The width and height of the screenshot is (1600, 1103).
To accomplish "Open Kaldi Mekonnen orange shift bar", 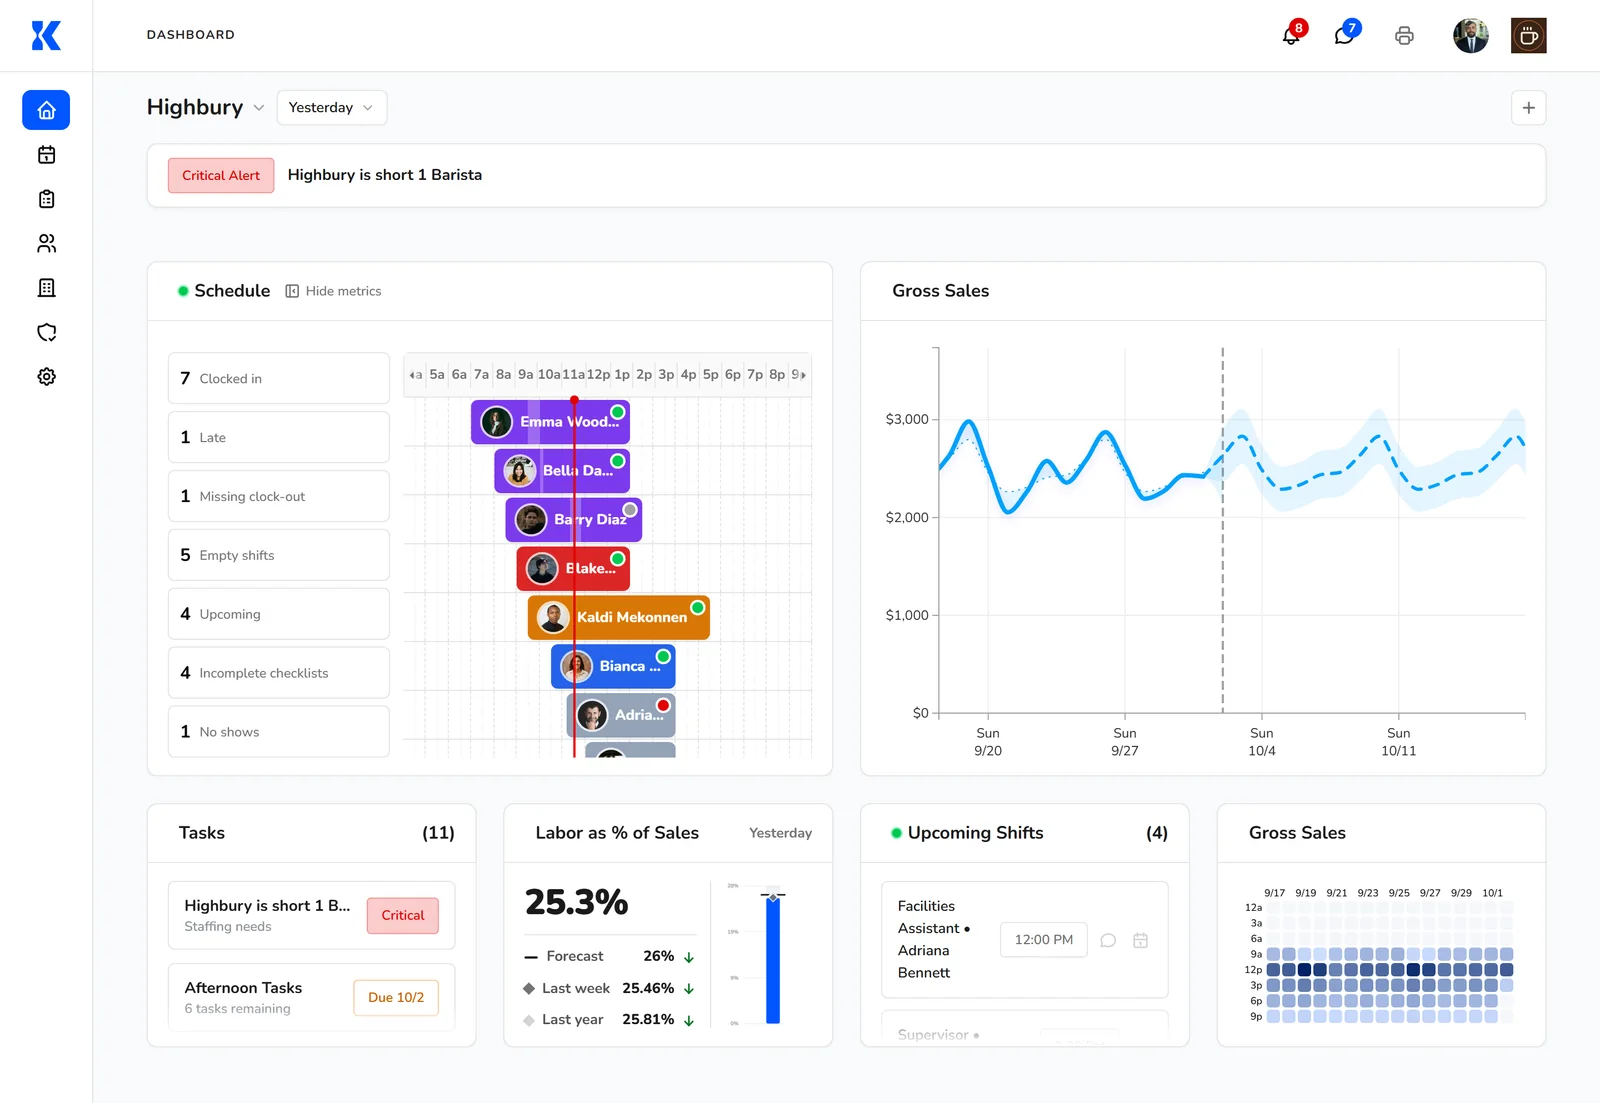I will click(619, 618).
